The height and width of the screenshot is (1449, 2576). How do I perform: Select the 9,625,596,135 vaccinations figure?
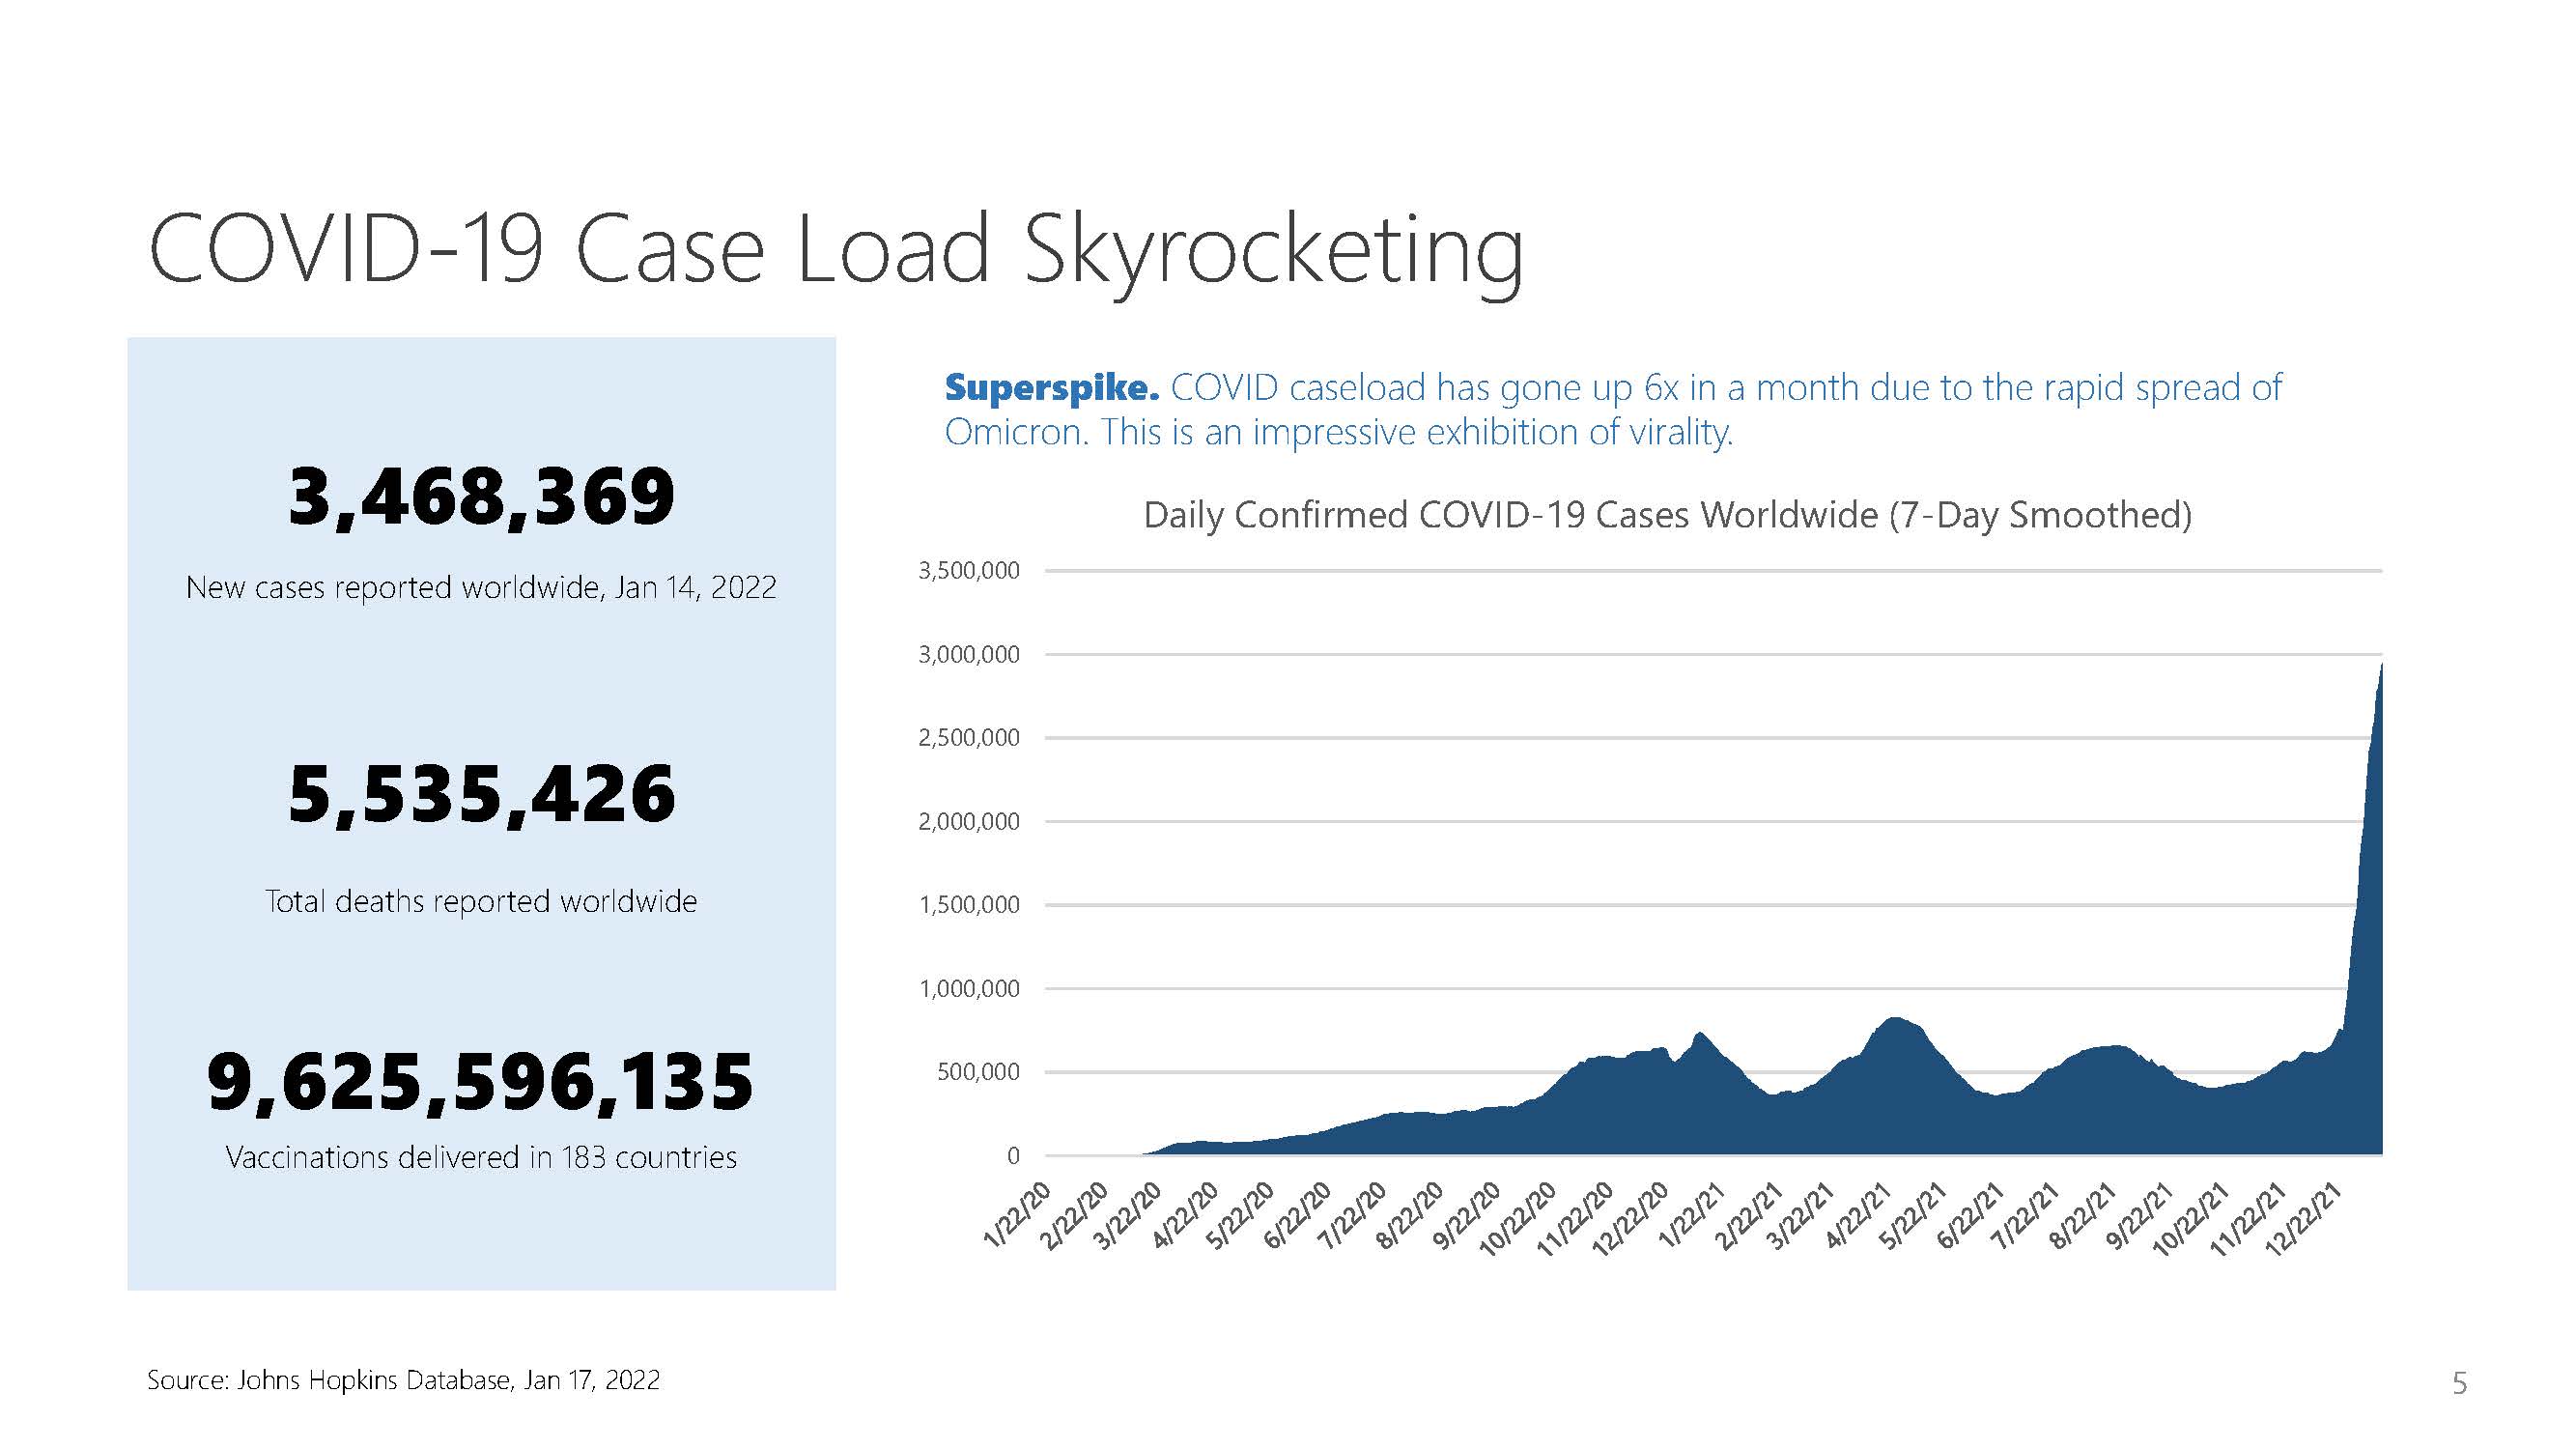[480, 1082]
